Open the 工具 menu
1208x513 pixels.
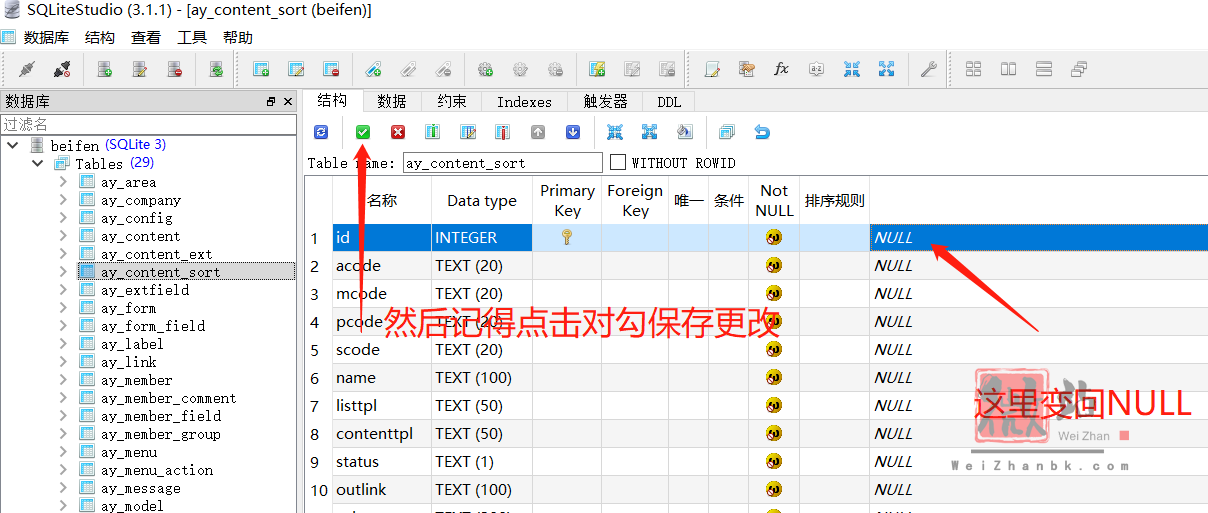pos(192,38)
